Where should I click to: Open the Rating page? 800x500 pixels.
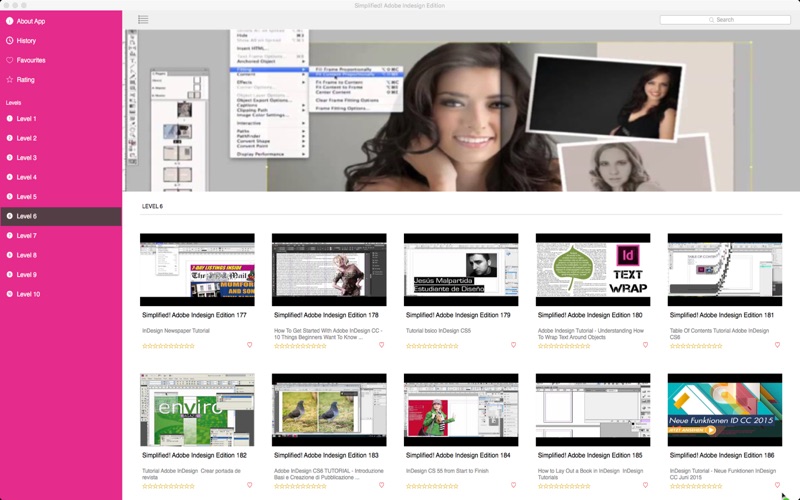[61, 79]
